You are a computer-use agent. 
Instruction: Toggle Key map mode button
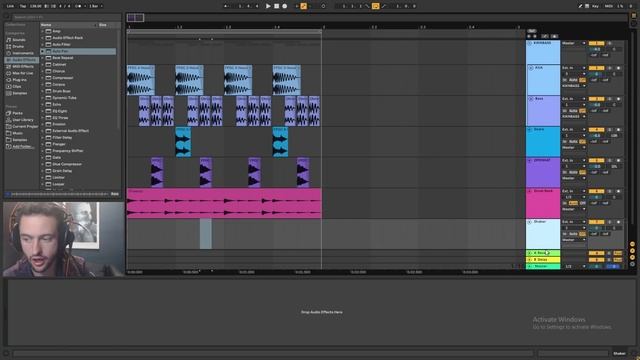point(596,6)
